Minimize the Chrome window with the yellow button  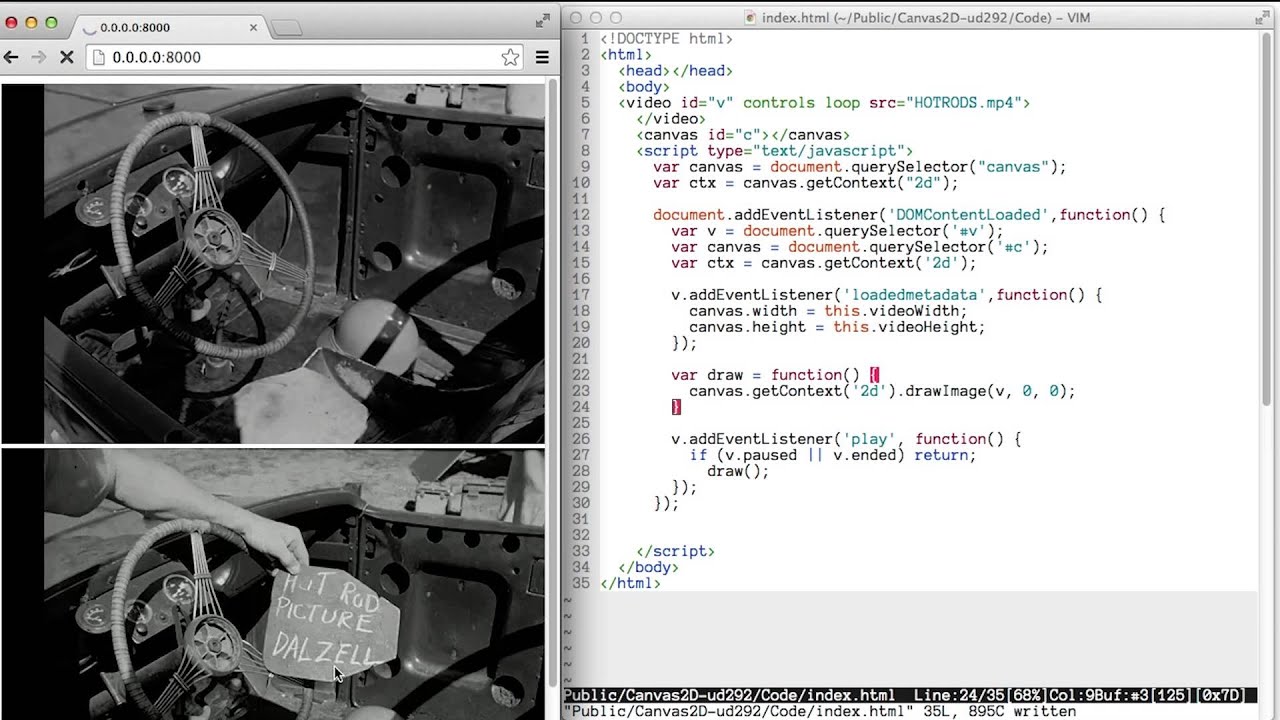(x=31, y=22)
